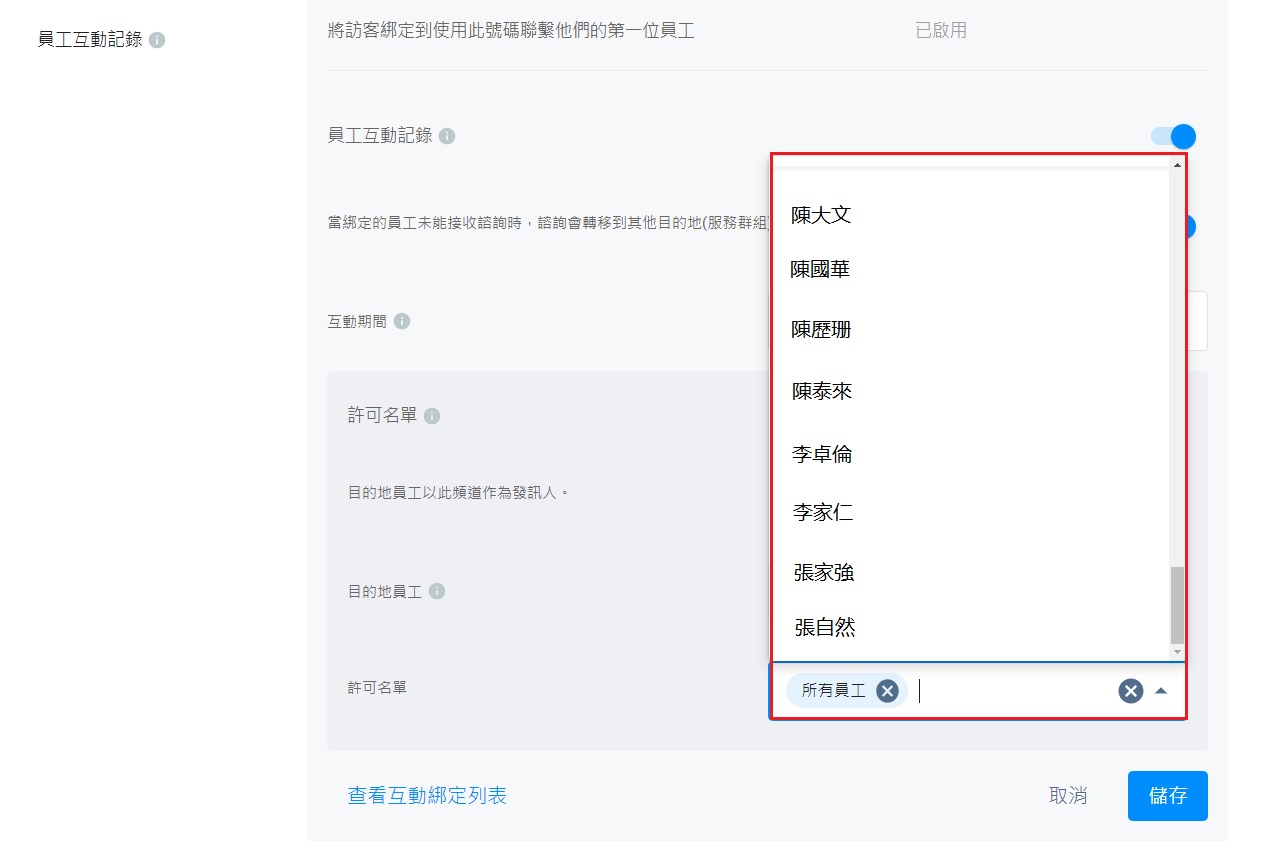Click info icon beside sidebar 員工互動記錄
1263x849 pixels.
point(157,41)
